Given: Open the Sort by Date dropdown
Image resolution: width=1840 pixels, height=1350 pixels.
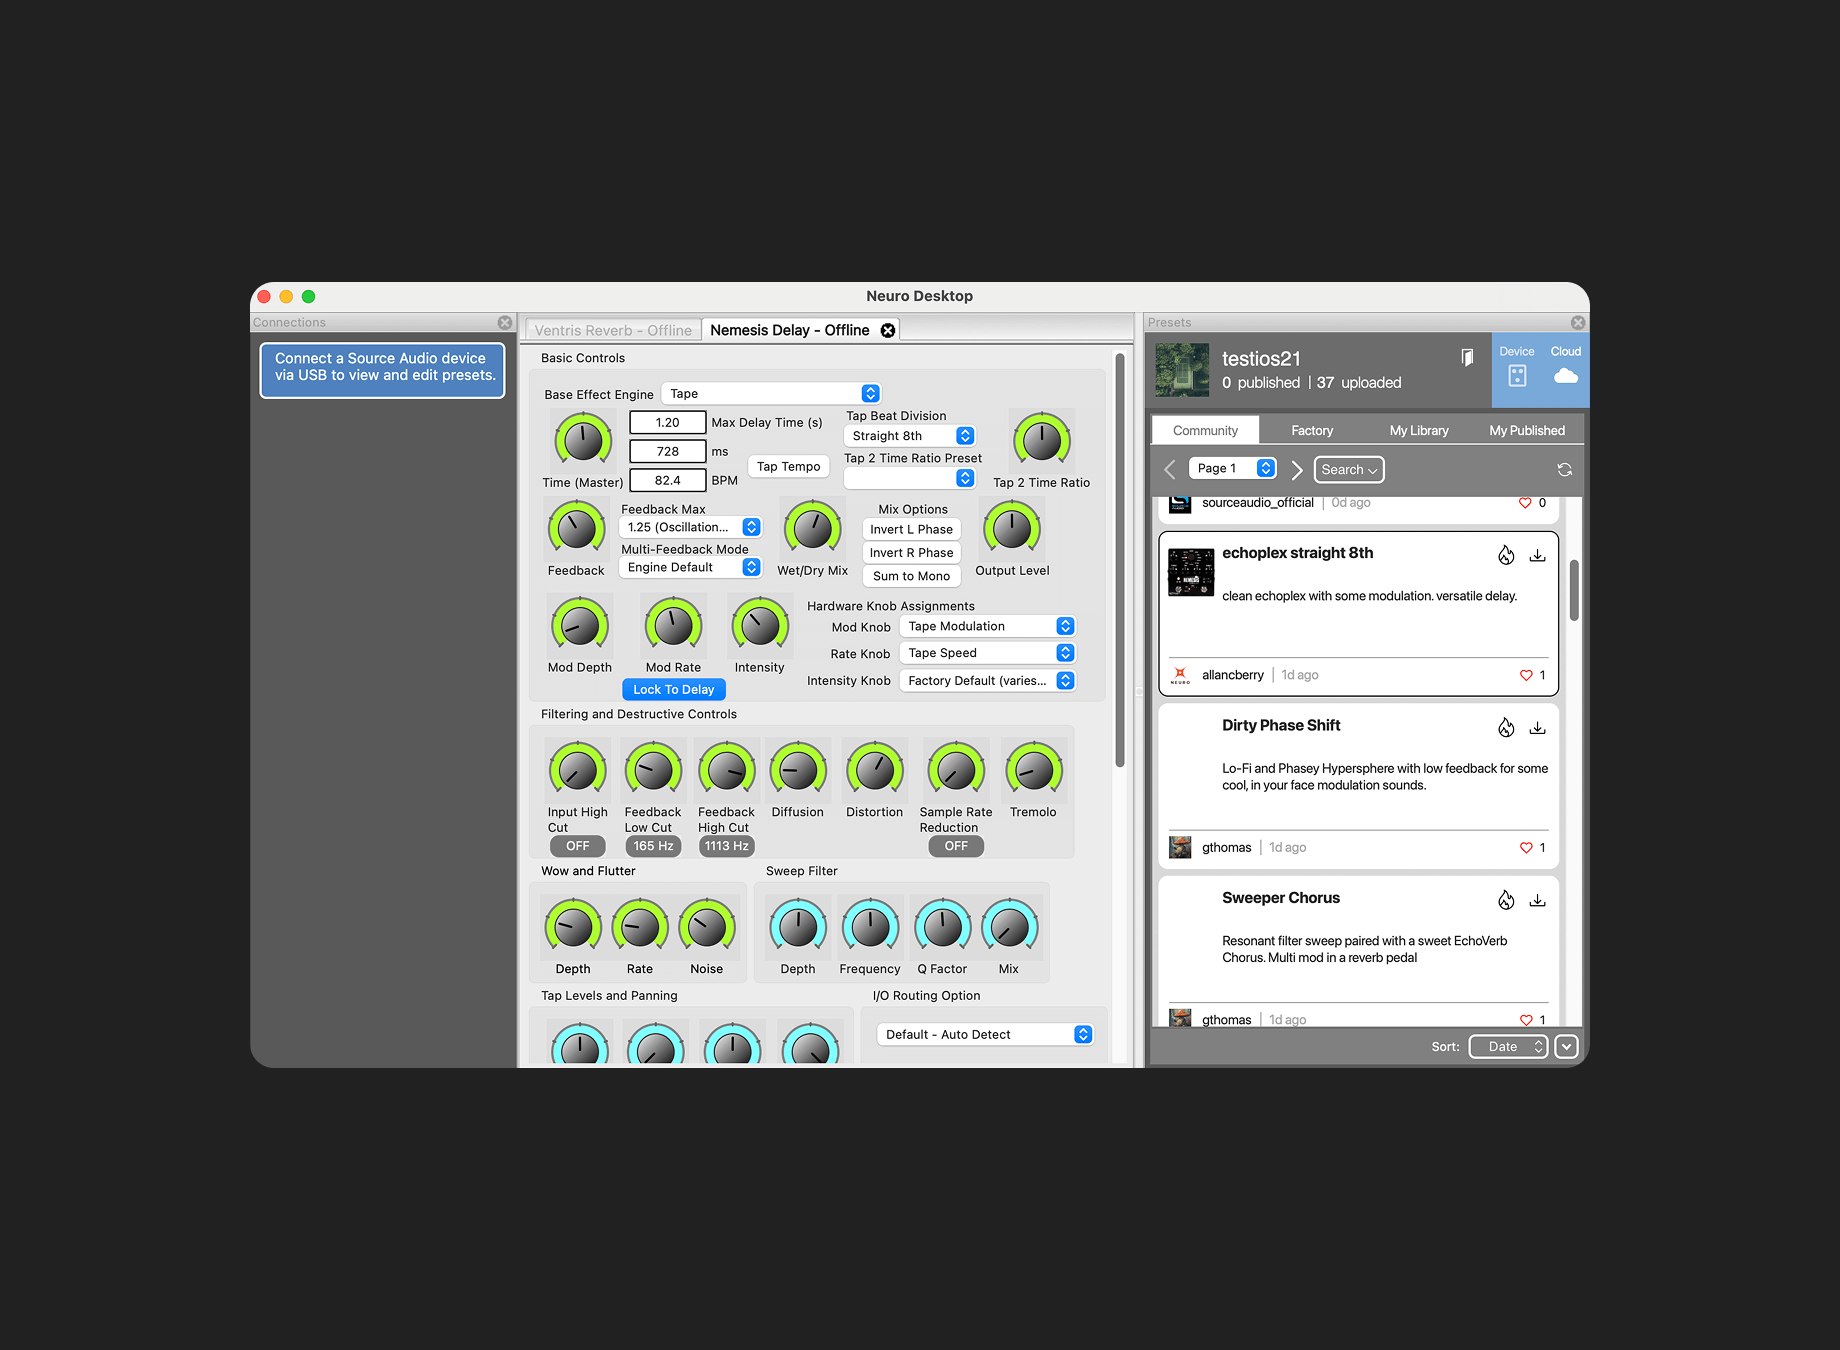Looking at the screenshot, I should (x=1508, y=1047).
